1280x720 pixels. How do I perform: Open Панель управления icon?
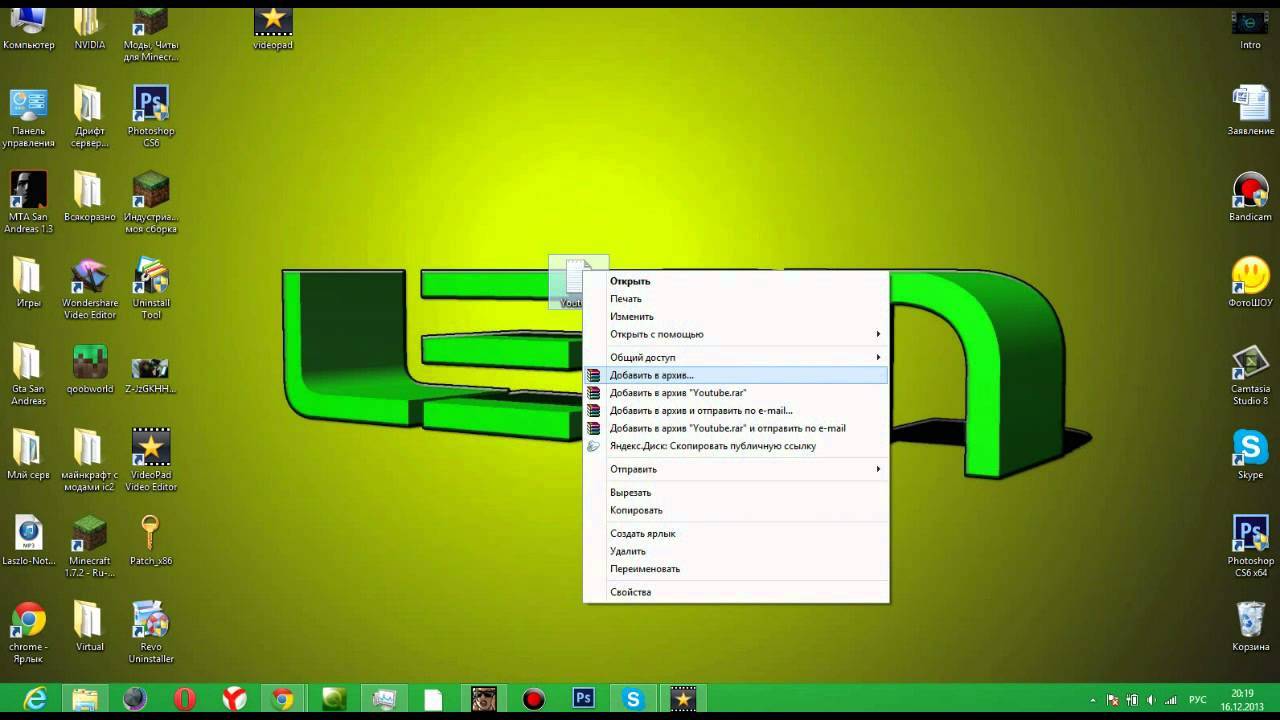pos(28,118)
